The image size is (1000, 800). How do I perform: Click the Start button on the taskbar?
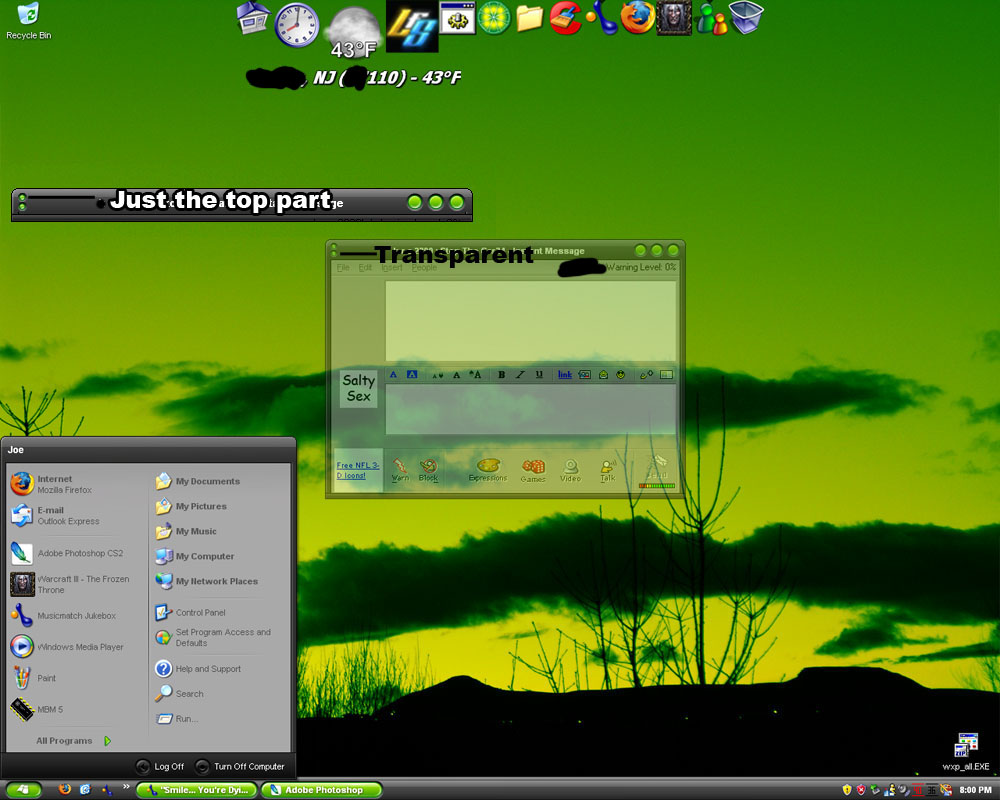(23, 790)
